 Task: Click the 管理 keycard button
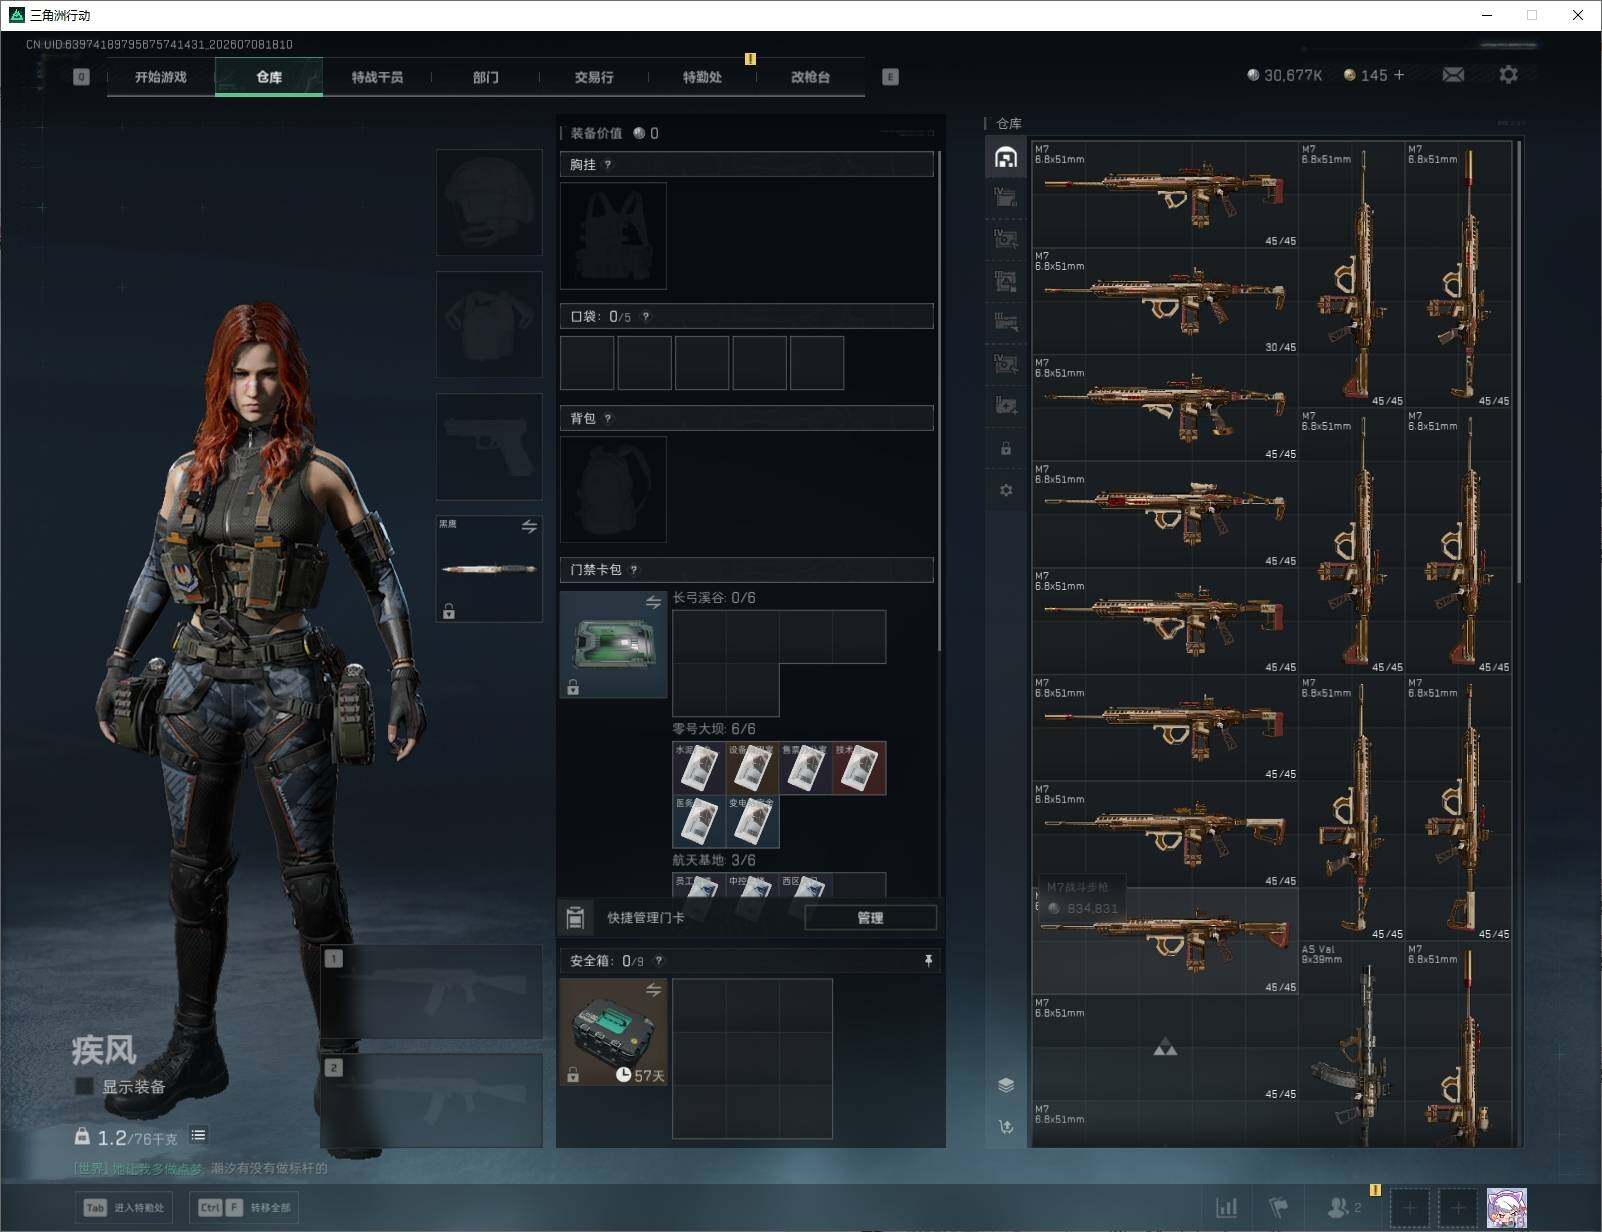(870, 918)
